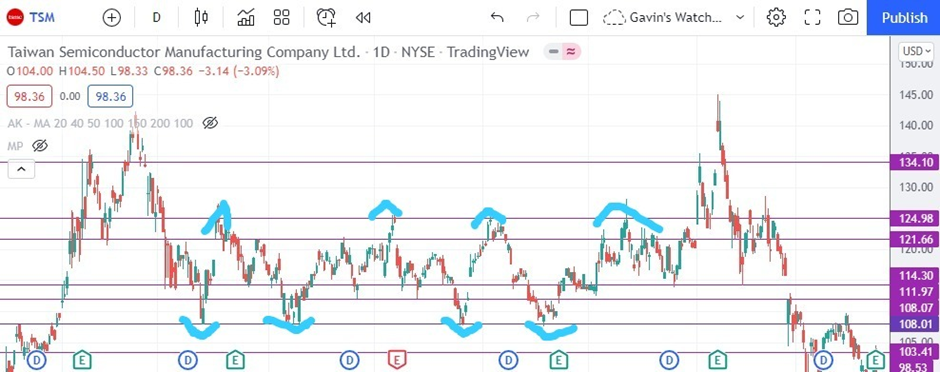The image size is (940, 372).
Task: Expand the chevron beside Gavin's Watch
Action: tap(740, 17)
